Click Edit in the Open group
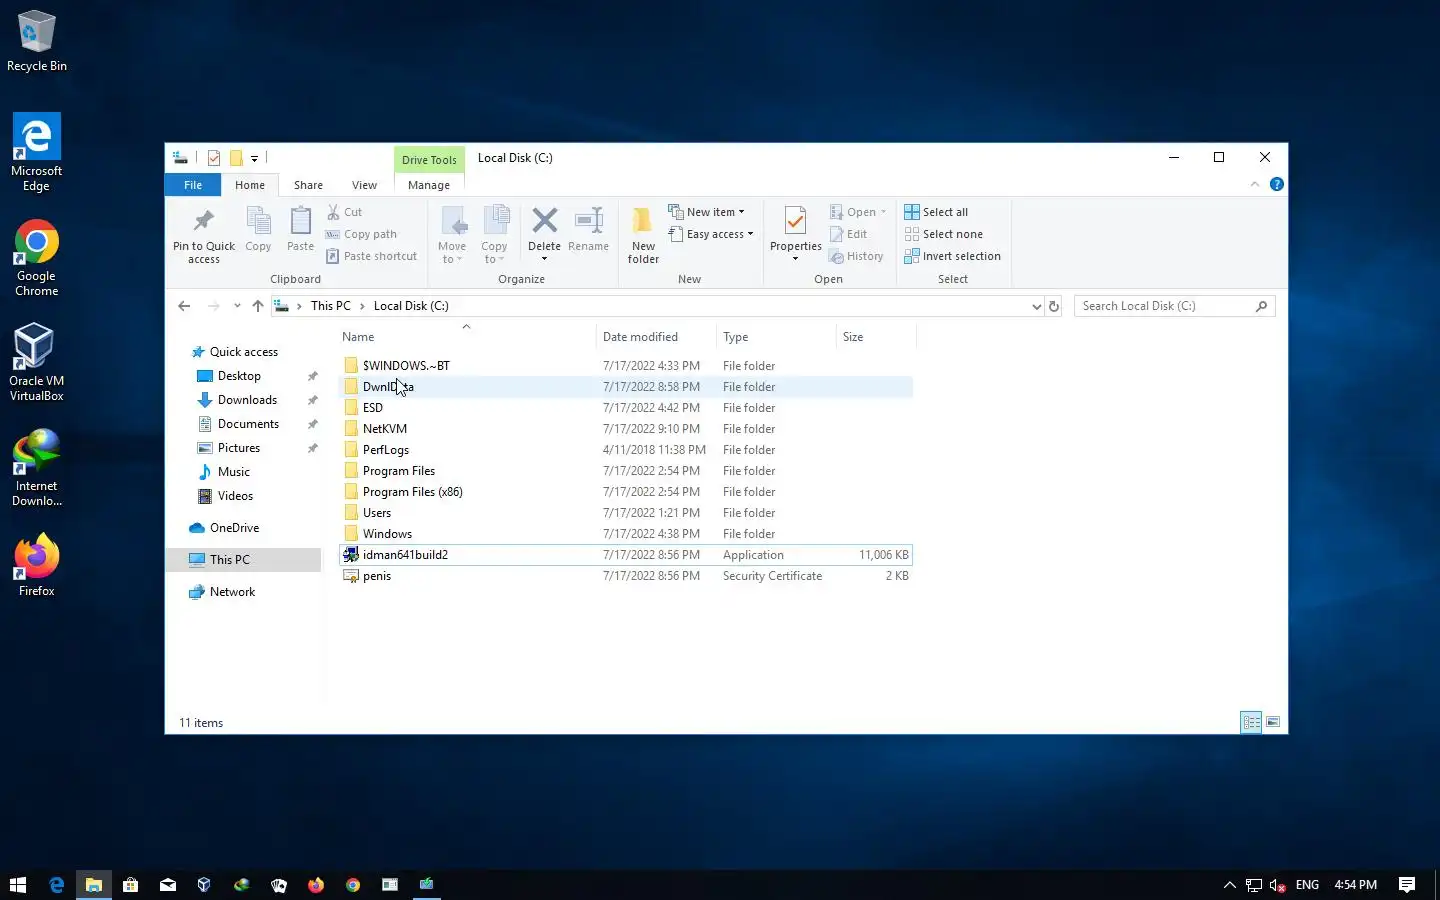The height and width of the screenshot is (900, 1440). click(x=848, y=234)
